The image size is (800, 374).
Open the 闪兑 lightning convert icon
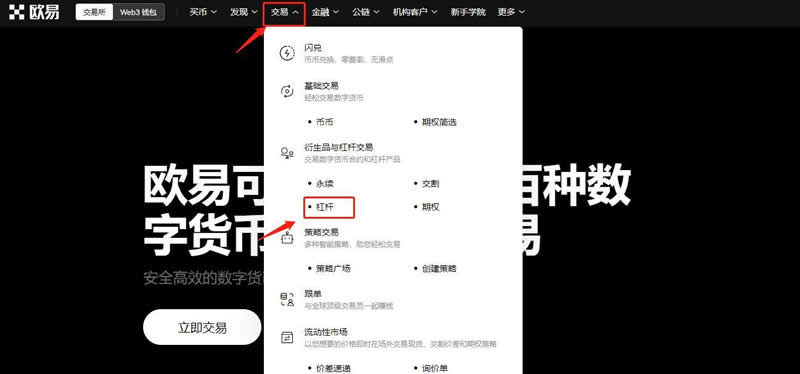[287, 53]
